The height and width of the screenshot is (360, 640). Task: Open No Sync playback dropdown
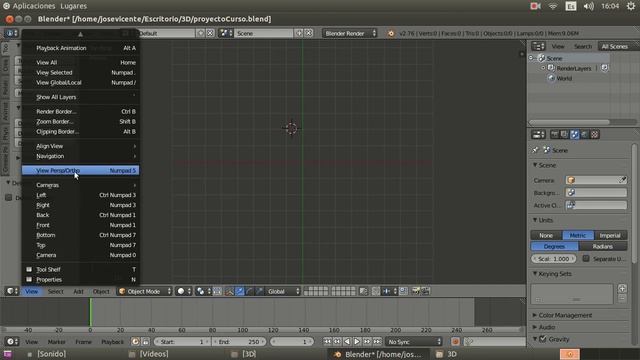click(x=414, y=342)
